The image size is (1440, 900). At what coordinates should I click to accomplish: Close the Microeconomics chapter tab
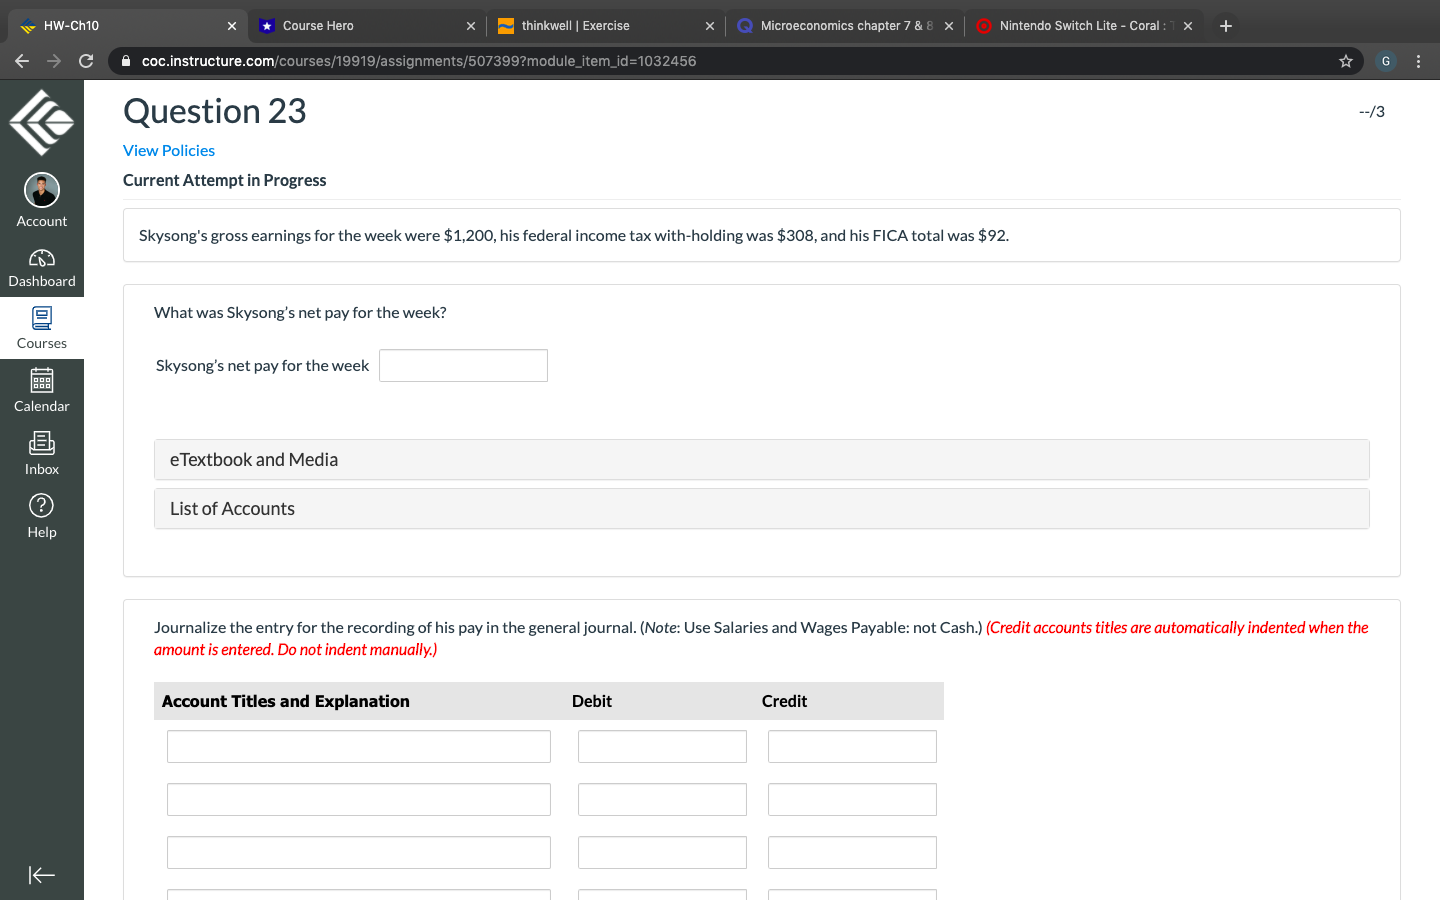tap(949, 26)
